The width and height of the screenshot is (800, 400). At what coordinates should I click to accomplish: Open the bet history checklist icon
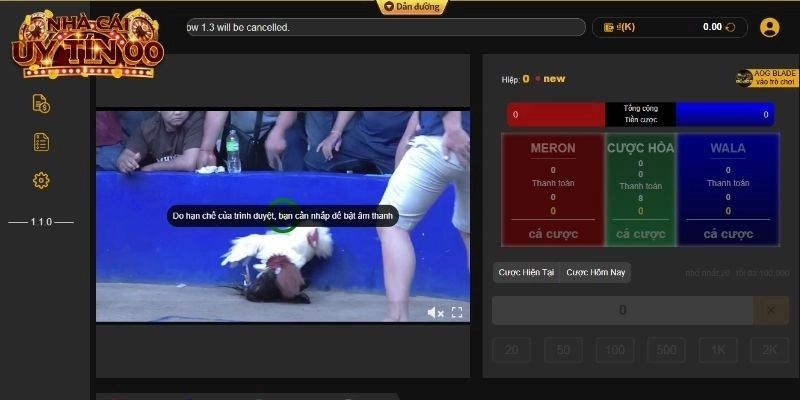click(41, 142)
